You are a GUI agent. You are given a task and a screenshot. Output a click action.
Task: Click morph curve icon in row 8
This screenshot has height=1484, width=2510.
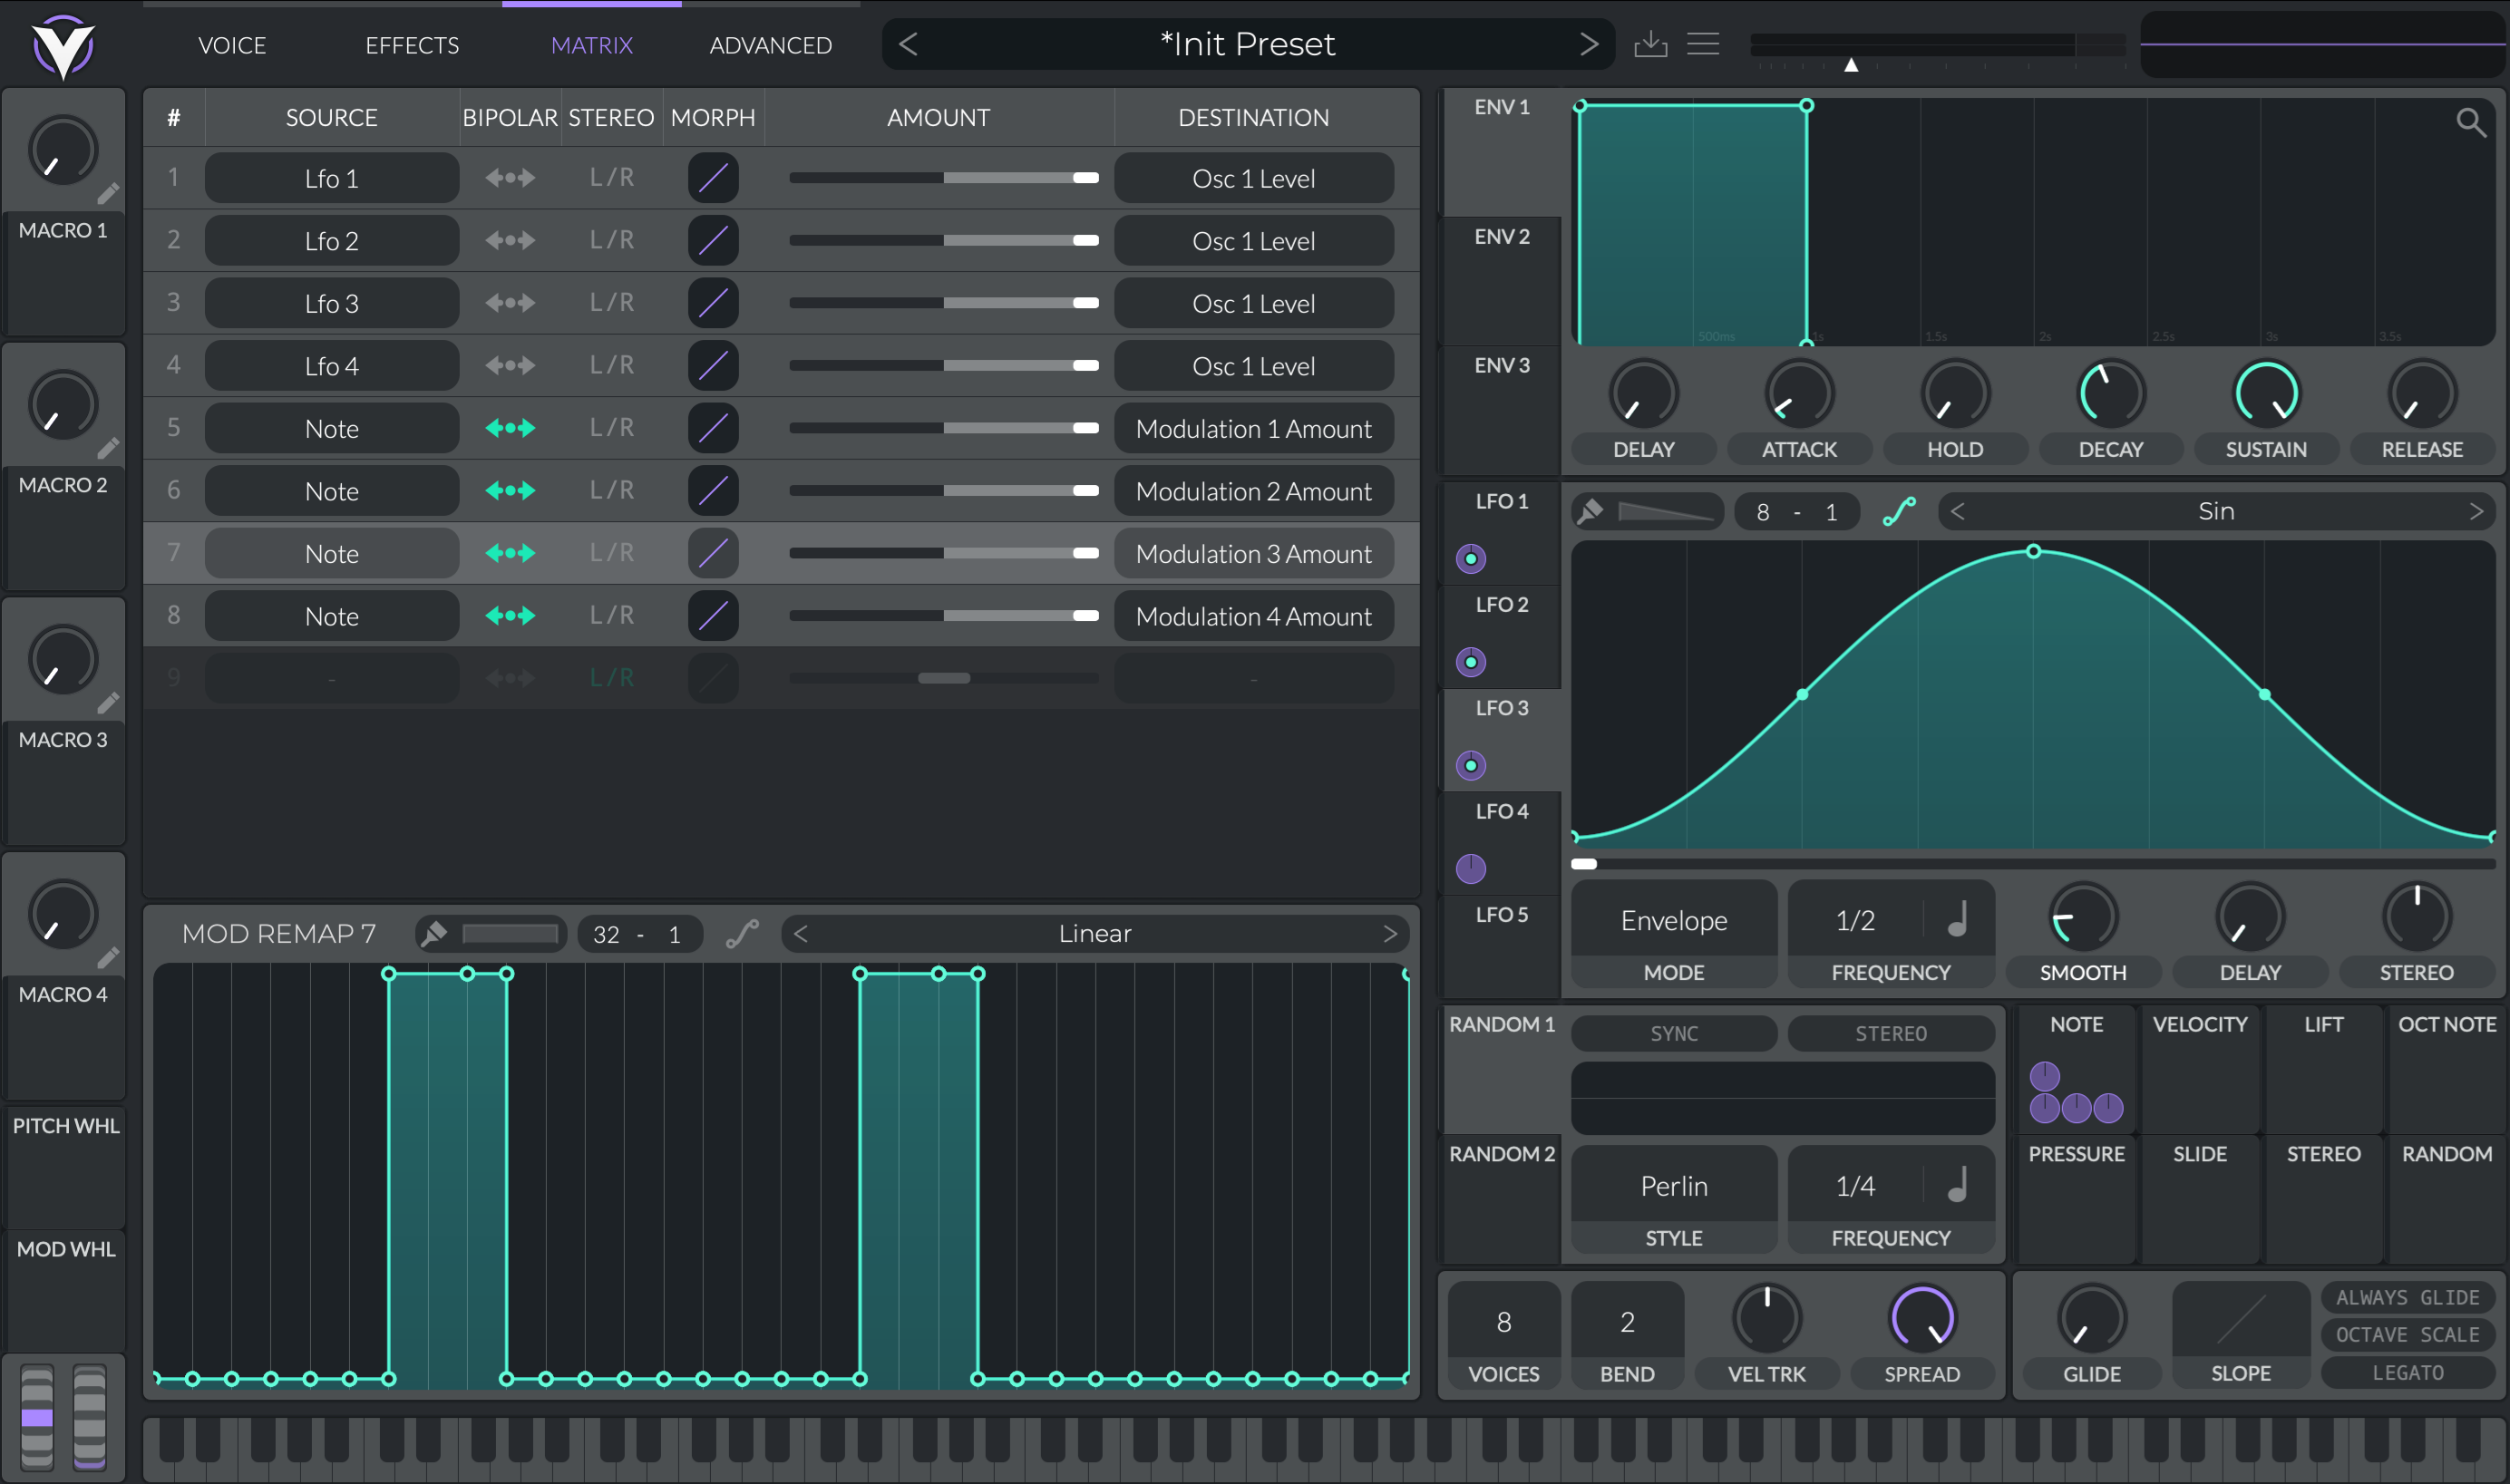[713, 616]
